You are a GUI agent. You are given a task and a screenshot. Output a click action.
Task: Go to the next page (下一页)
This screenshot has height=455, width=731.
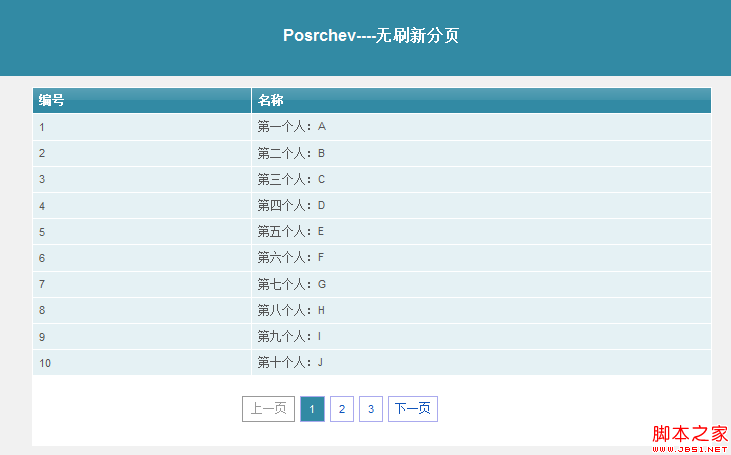[412, 409]
